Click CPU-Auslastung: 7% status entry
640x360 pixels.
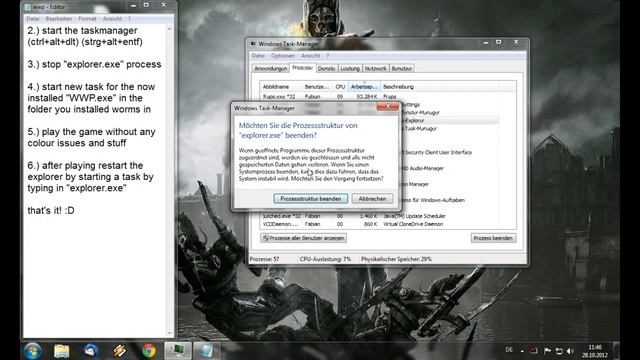click(x=325, y=259)
